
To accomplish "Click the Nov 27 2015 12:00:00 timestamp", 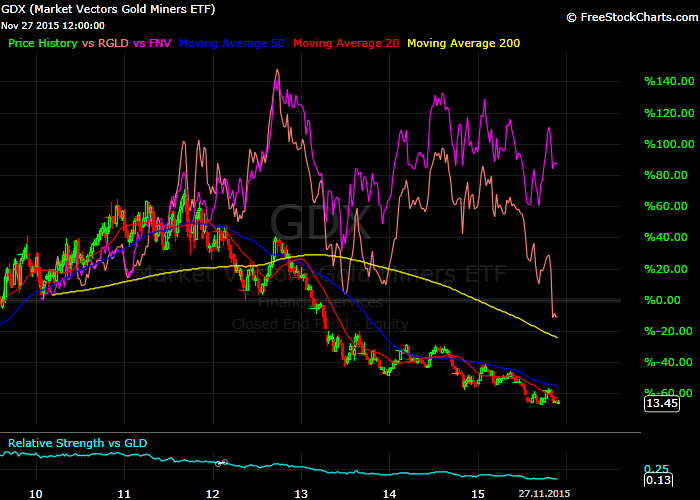I will (53, 26).
